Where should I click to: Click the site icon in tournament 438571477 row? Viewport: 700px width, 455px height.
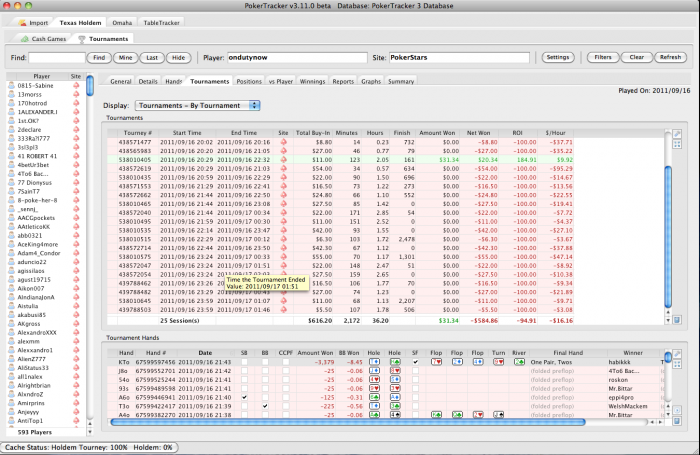coord(282,141)
